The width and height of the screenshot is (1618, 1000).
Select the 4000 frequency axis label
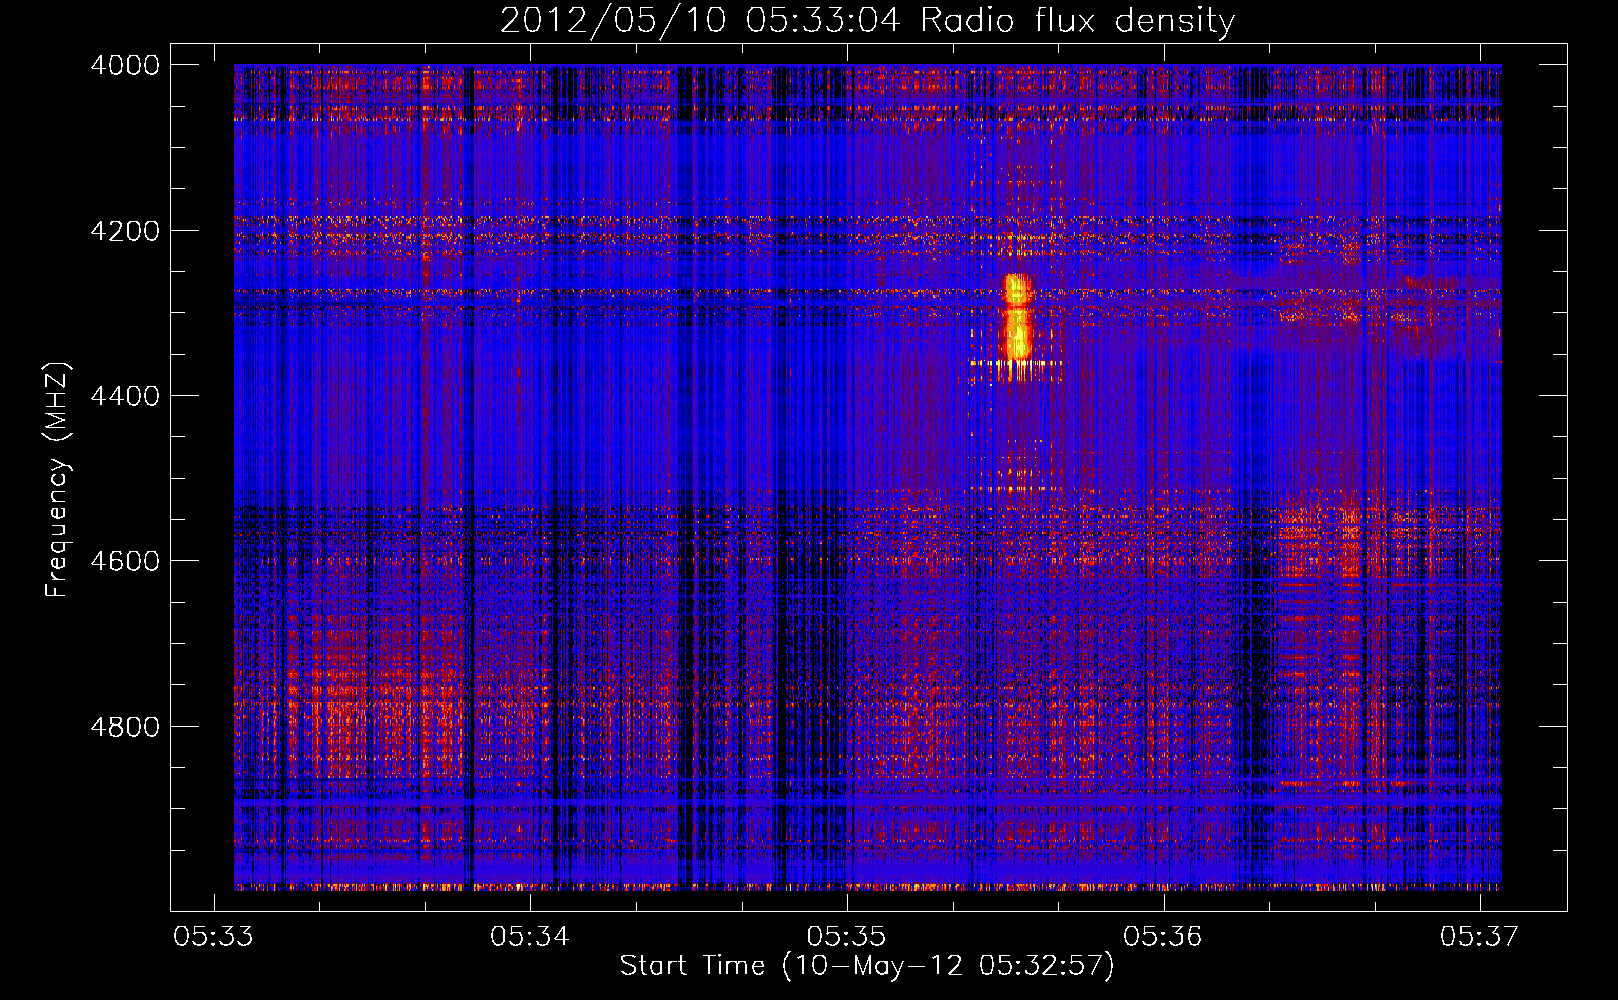pyautogui.click(x=125, y=65)
